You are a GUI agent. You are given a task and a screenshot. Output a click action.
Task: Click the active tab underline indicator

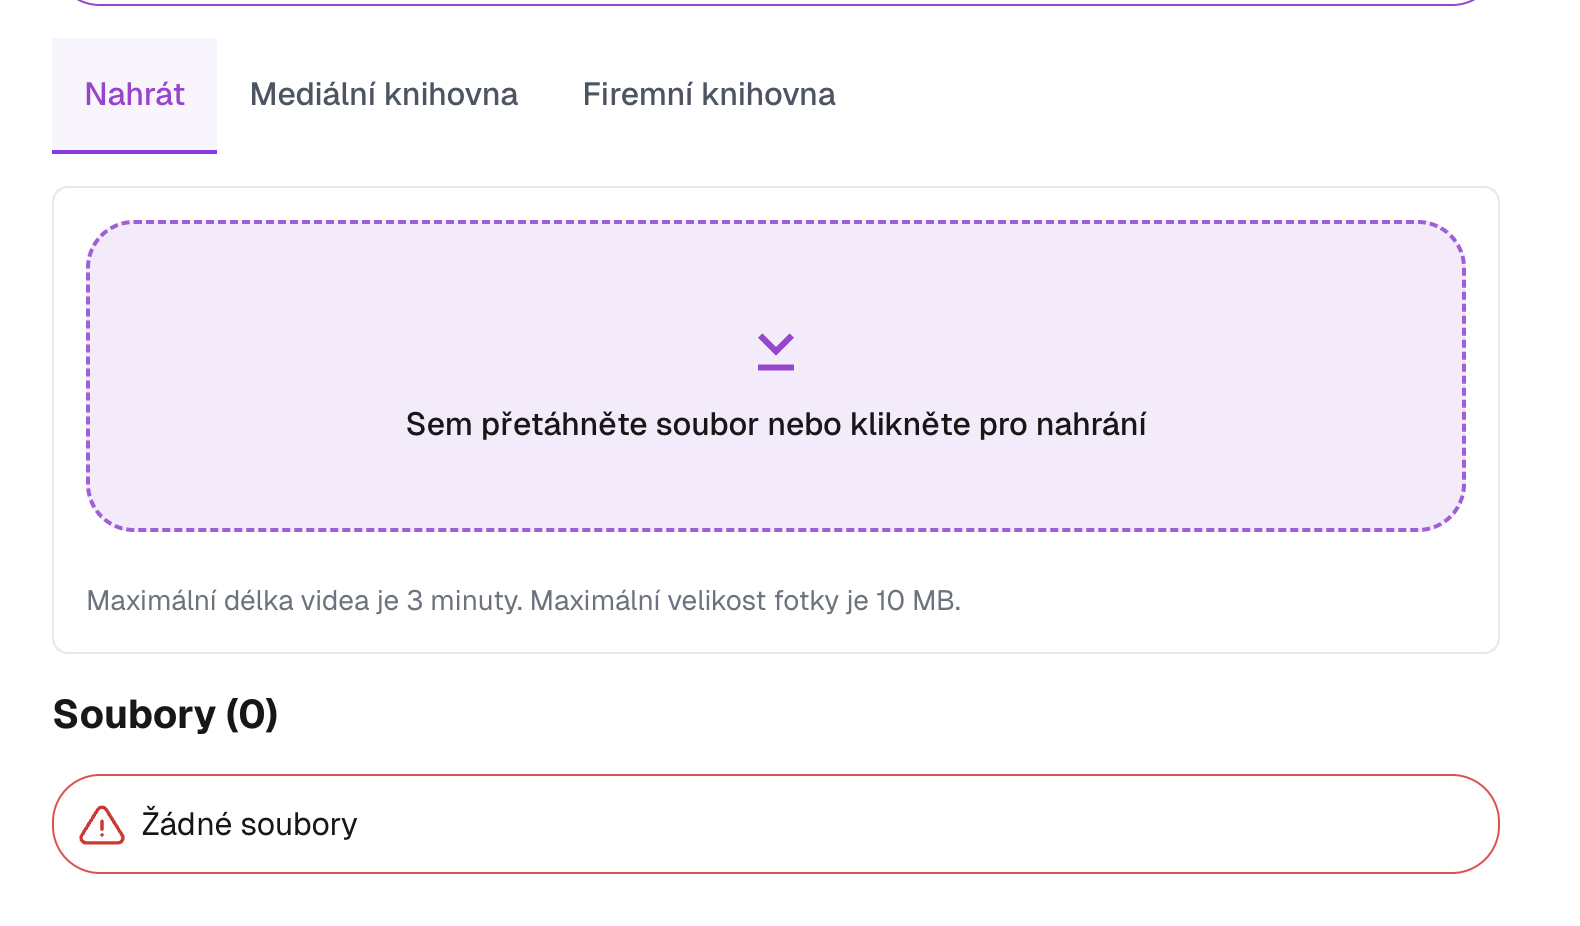[x=134, y=151]
